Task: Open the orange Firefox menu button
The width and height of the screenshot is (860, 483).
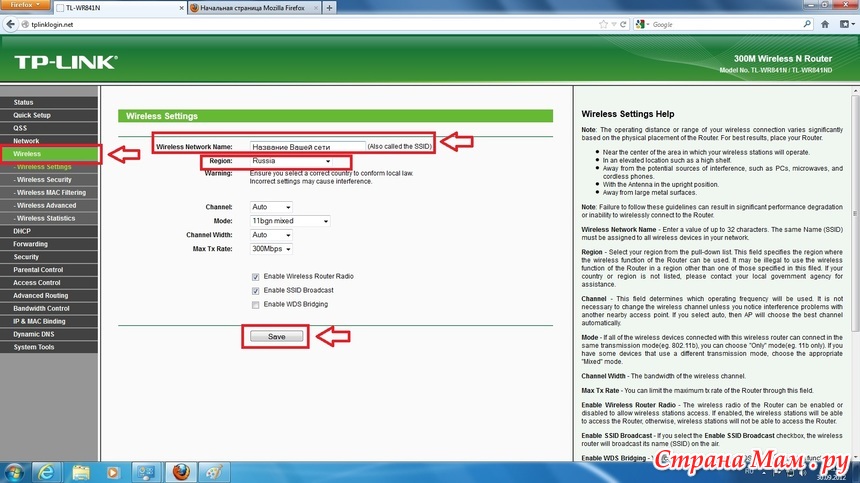Action: [24, 4]
